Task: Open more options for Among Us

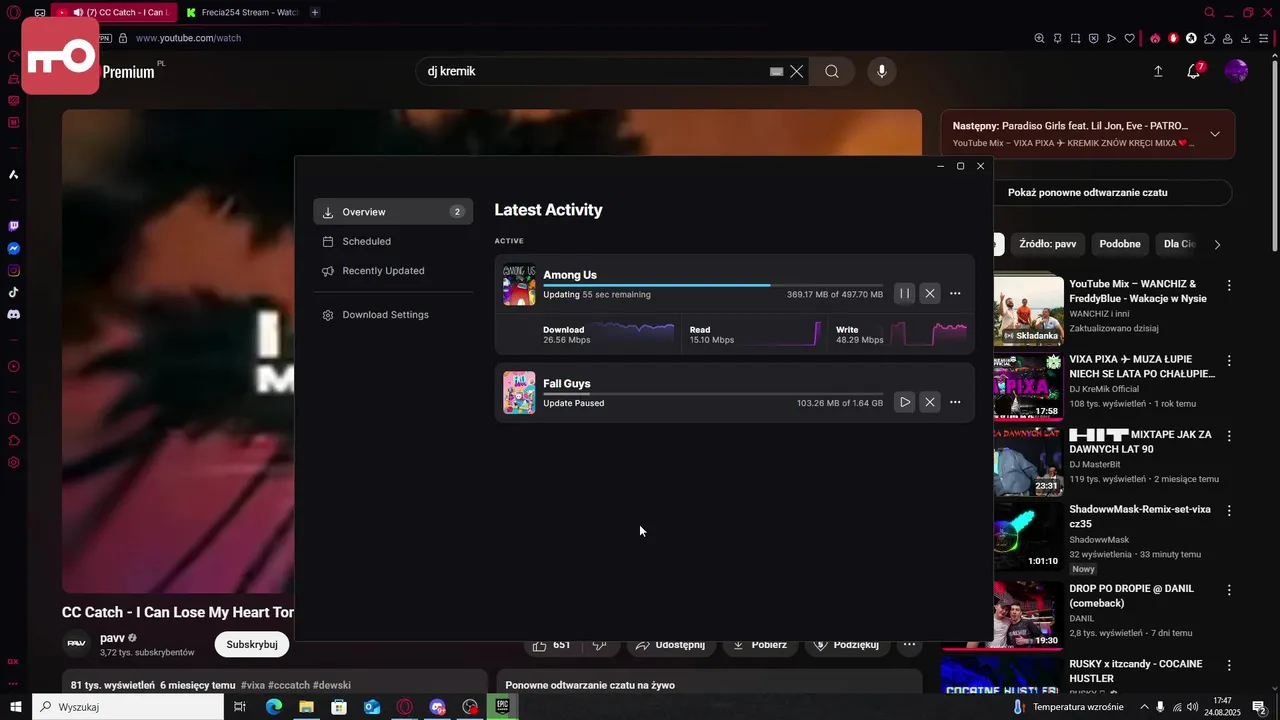Action: tap(955, 293)
